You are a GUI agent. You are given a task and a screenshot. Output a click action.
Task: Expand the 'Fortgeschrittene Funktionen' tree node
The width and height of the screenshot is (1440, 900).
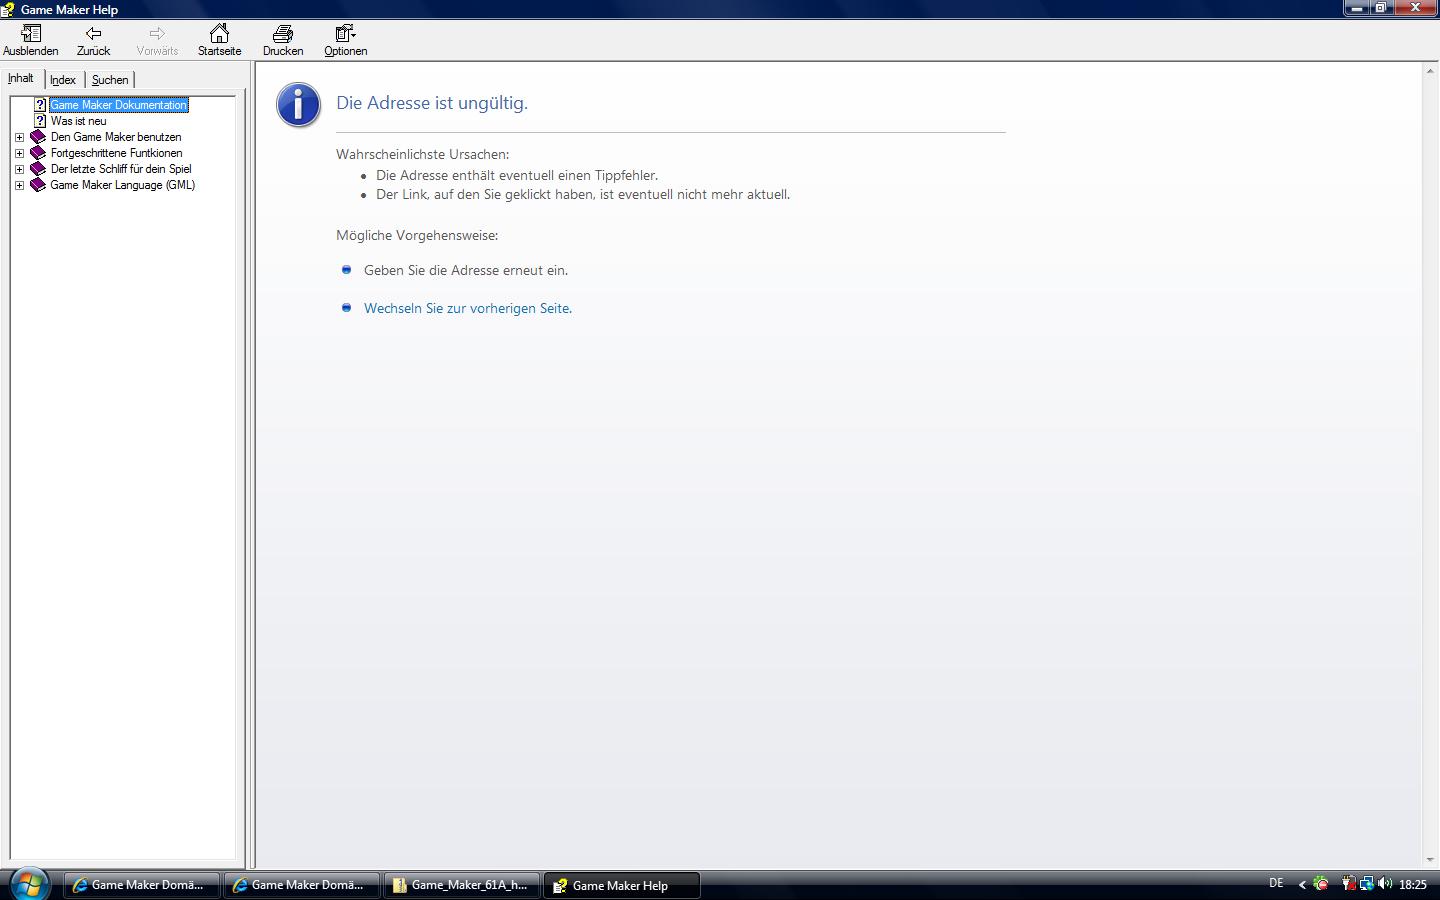(x=19, y=153)
